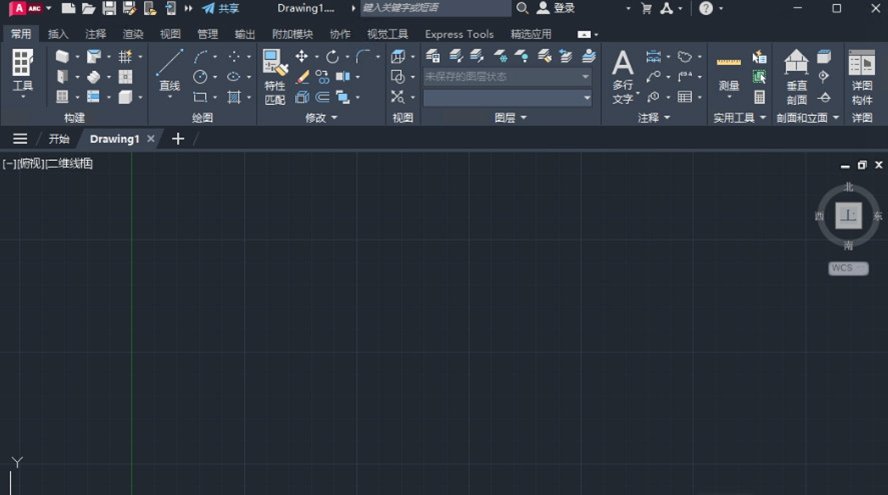Open the Express Tools ribbon tab
The width and height of the screenshot is (888, 495).
coord(459,34)
